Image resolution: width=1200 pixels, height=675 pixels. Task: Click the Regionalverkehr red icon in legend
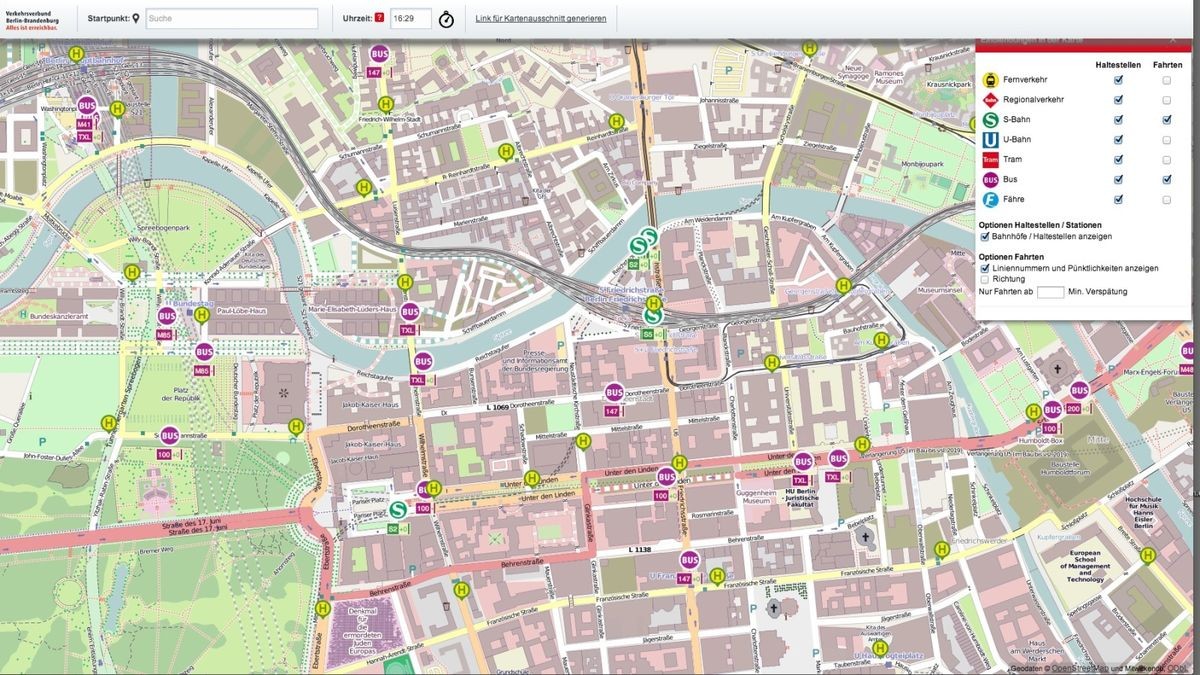click(x=991, y=100)
